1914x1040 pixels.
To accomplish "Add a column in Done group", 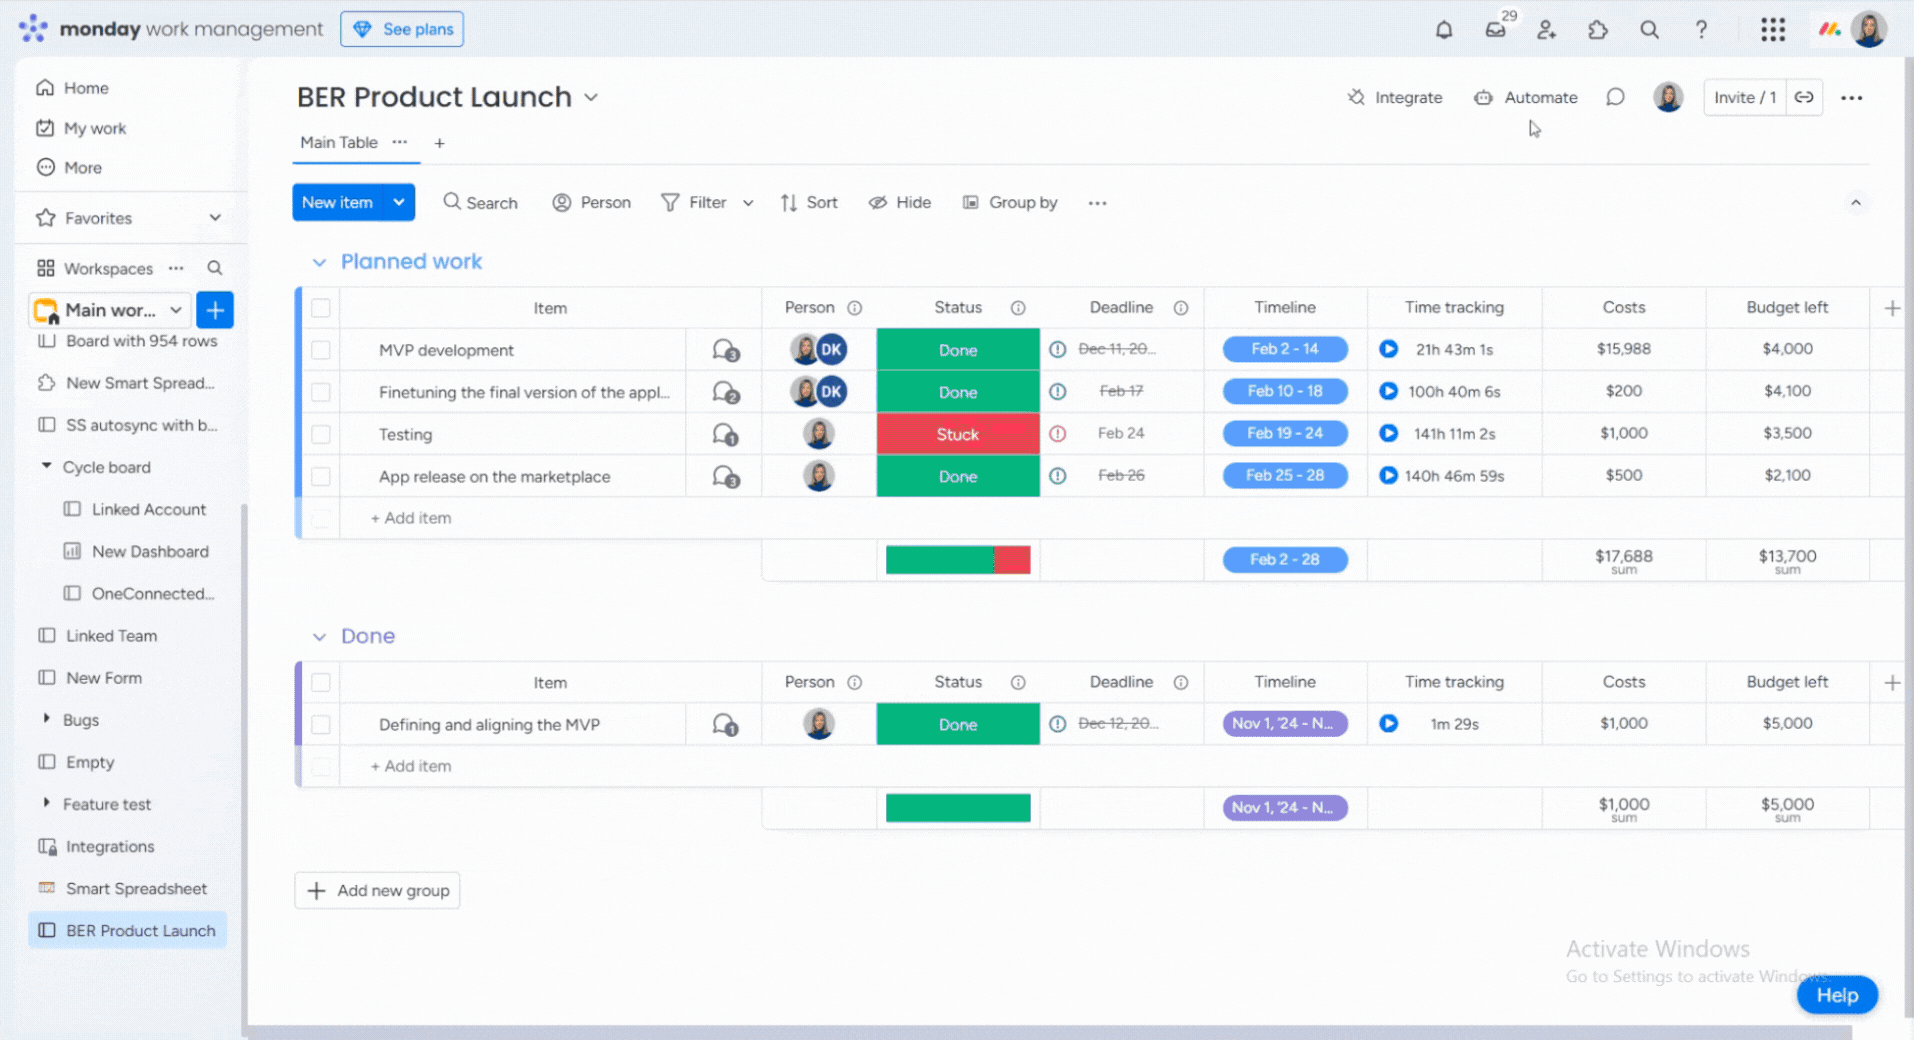I will [x=1892, y=682].
